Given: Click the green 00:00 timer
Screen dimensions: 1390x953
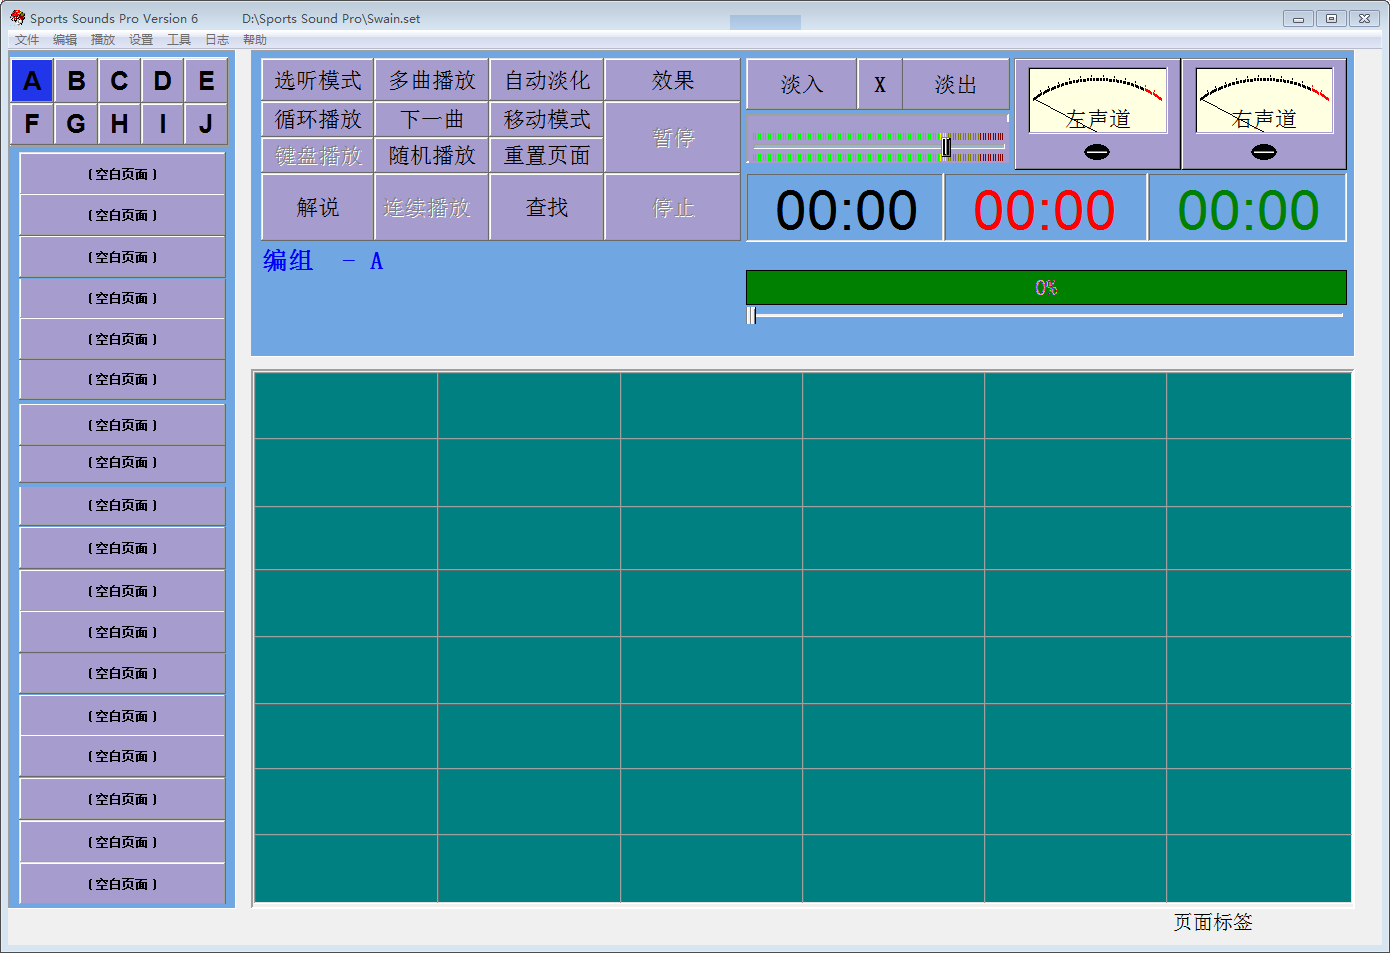Looking at the screenshot, I should click(1248, 209).
